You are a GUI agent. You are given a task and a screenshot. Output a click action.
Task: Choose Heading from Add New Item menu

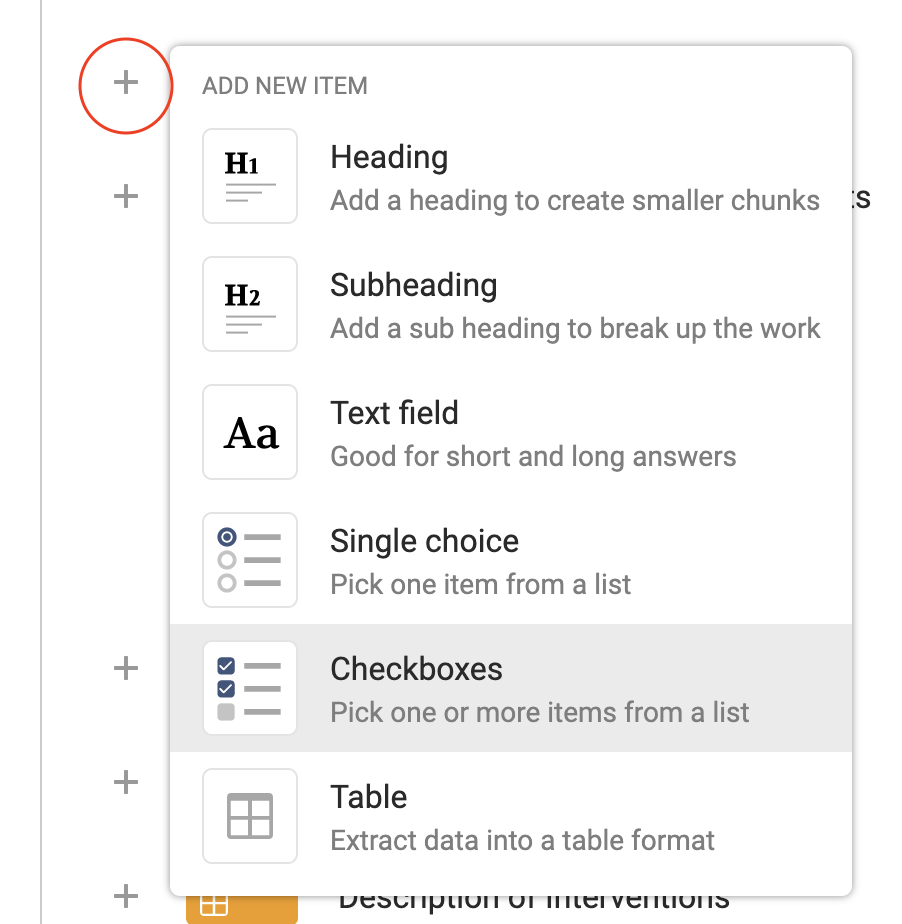coord(389,158)
